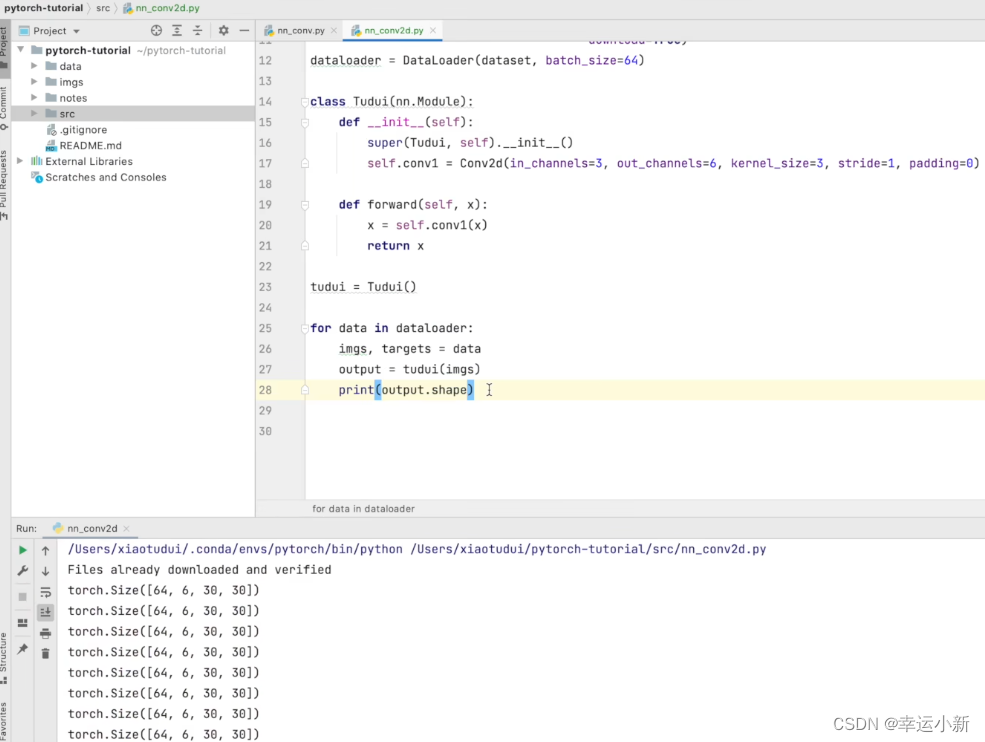Clear console output with trash icon
Viewport: 985px width, 742px height.
point(45,653)
